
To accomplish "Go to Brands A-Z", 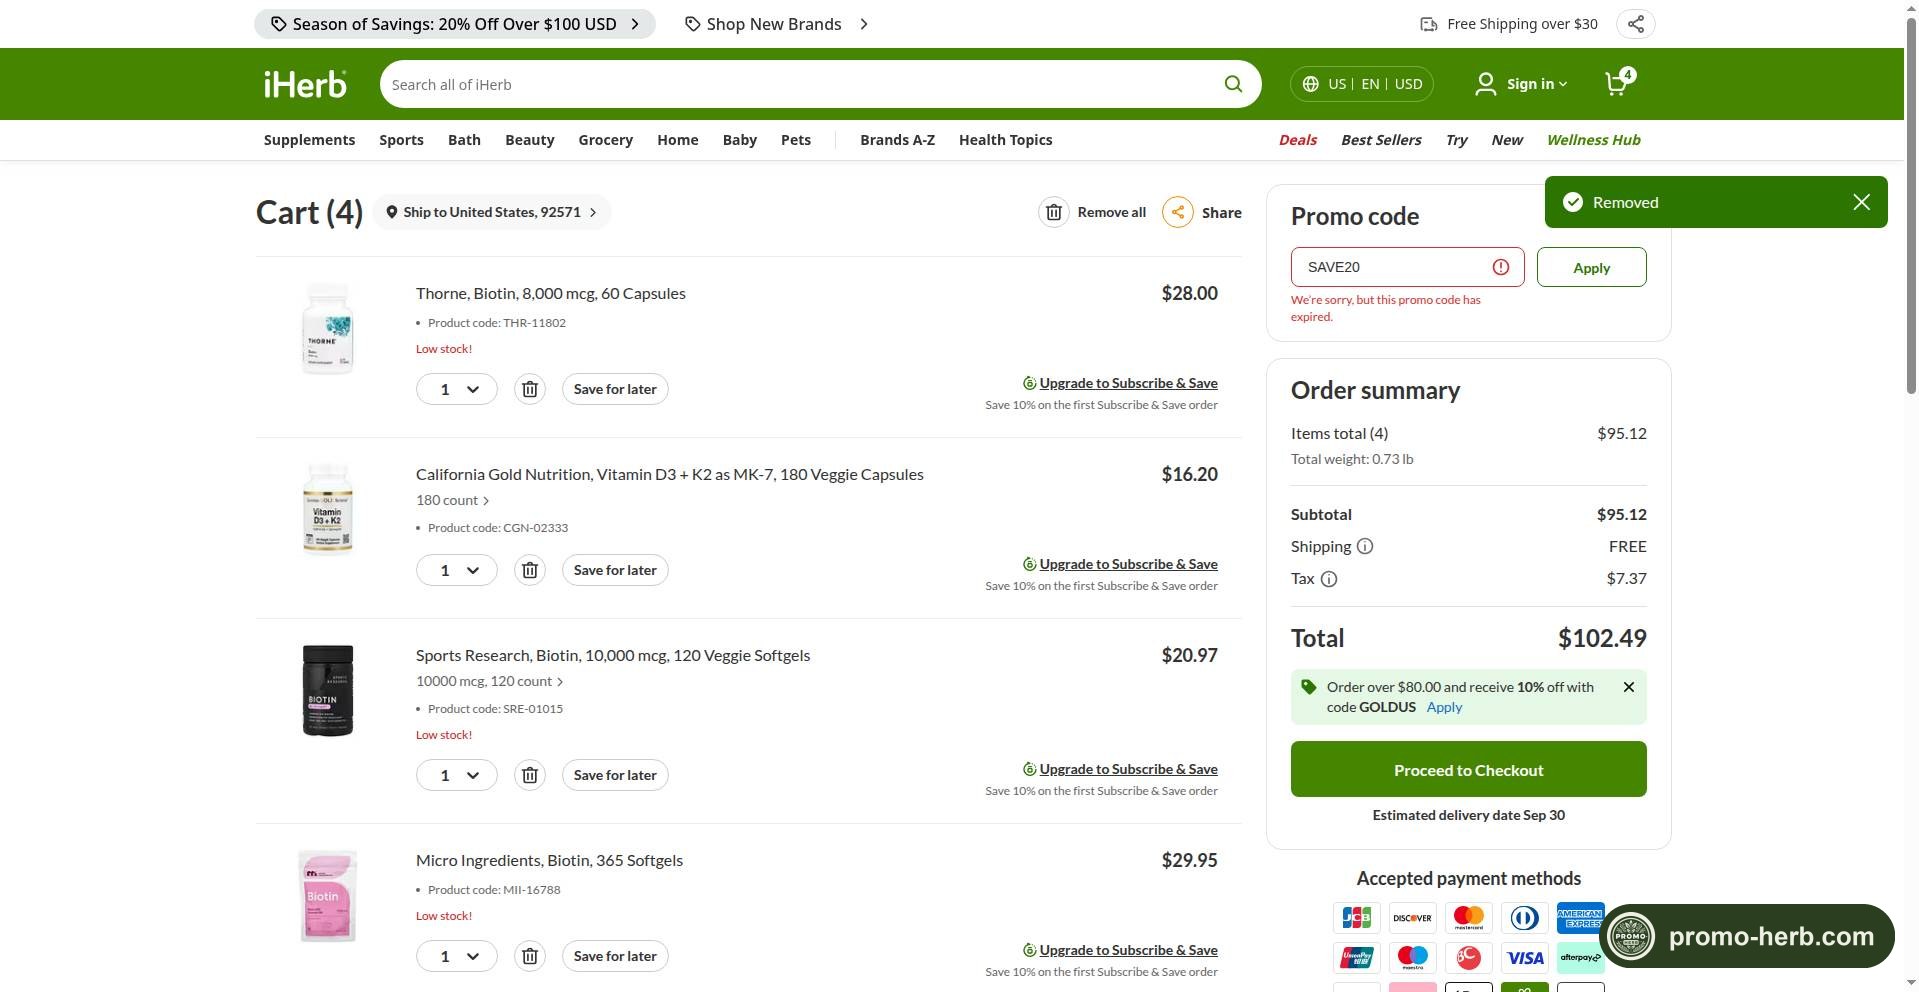I will coord(897,140).
